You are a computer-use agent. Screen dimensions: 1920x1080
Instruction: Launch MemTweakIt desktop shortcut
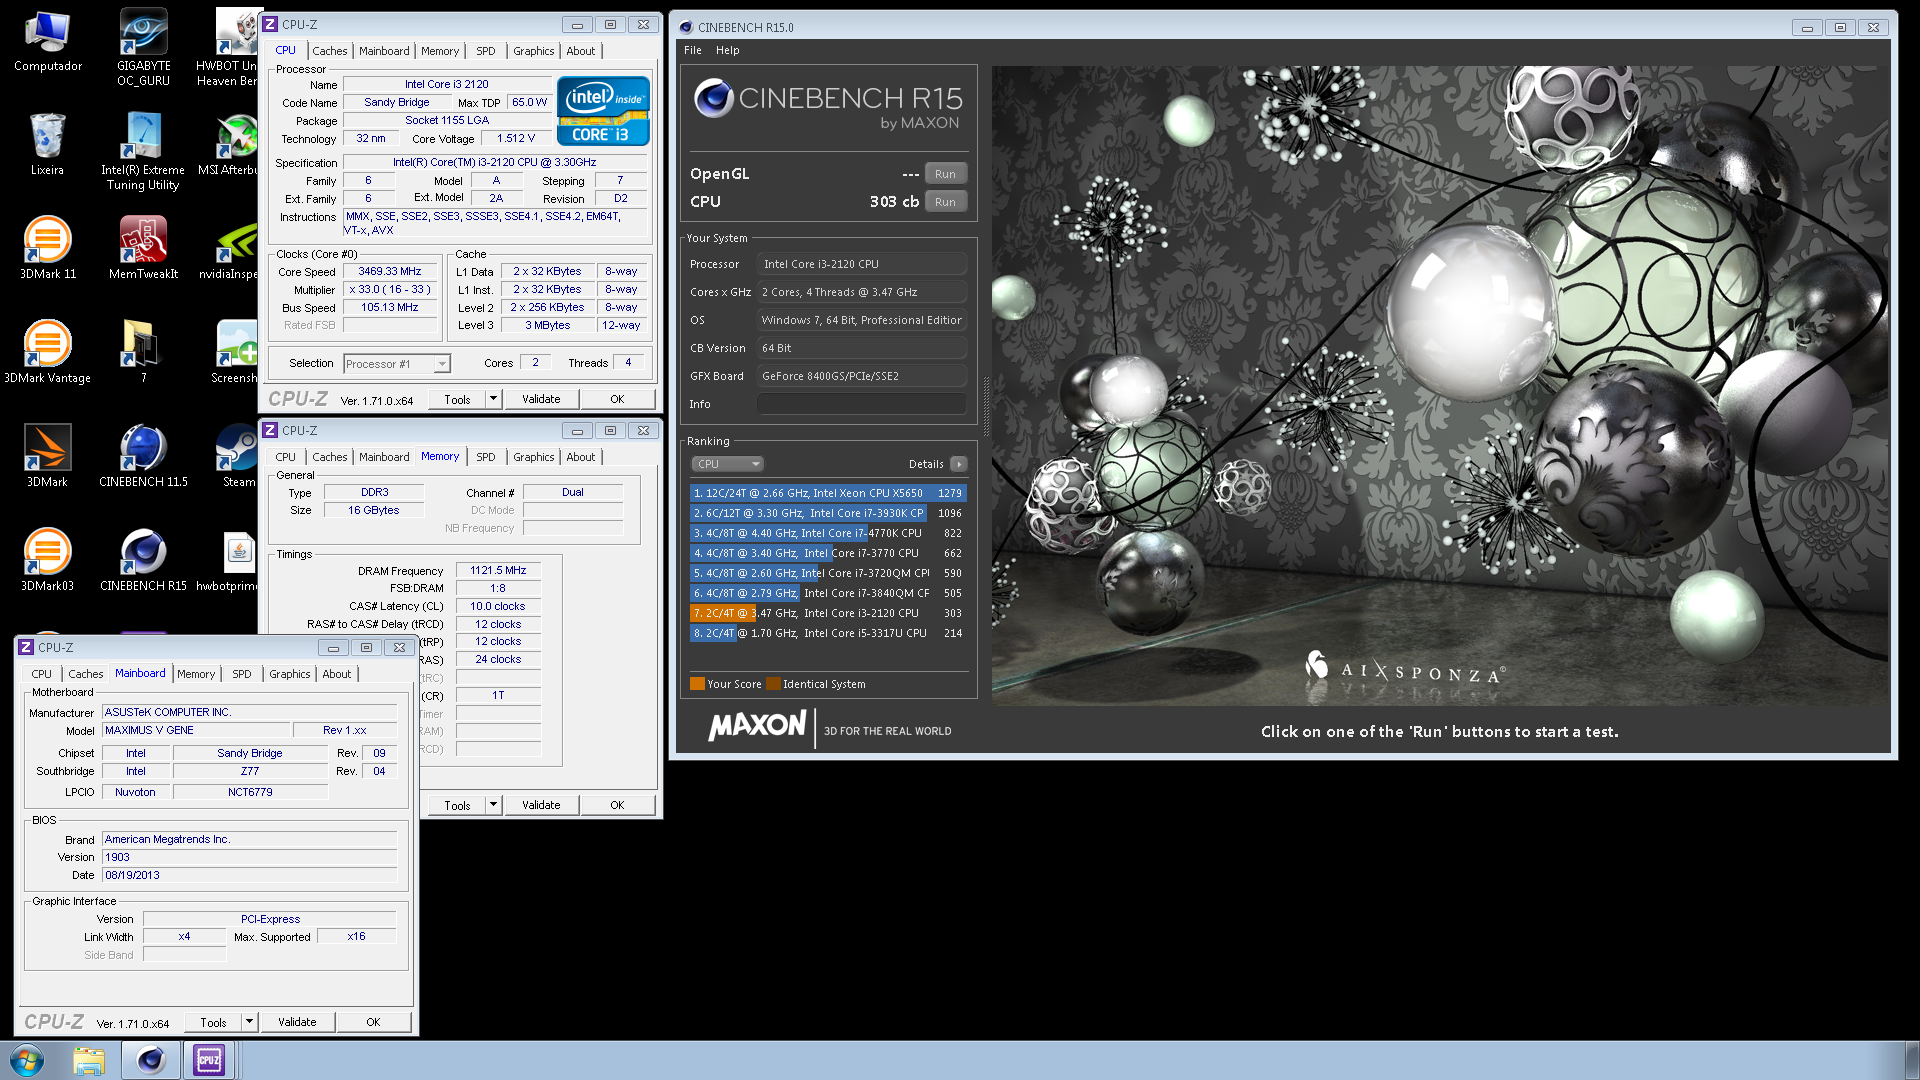click(143, 248)
